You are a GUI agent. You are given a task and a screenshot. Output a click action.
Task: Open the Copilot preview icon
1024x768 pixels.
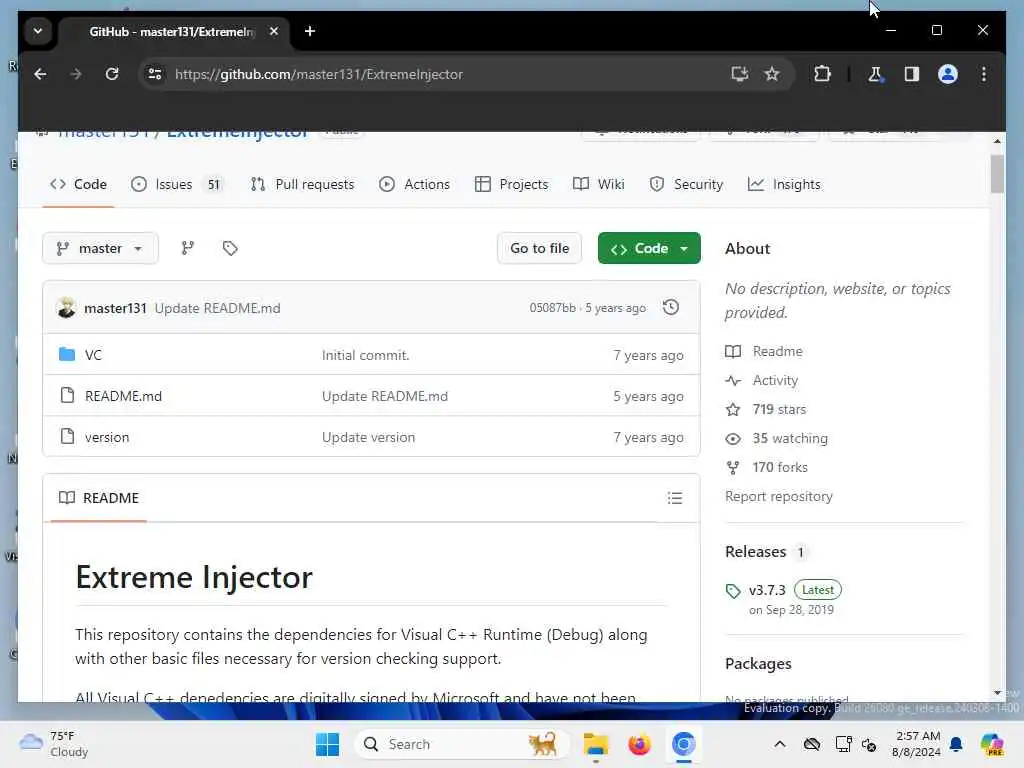click(x=991, y=744)
